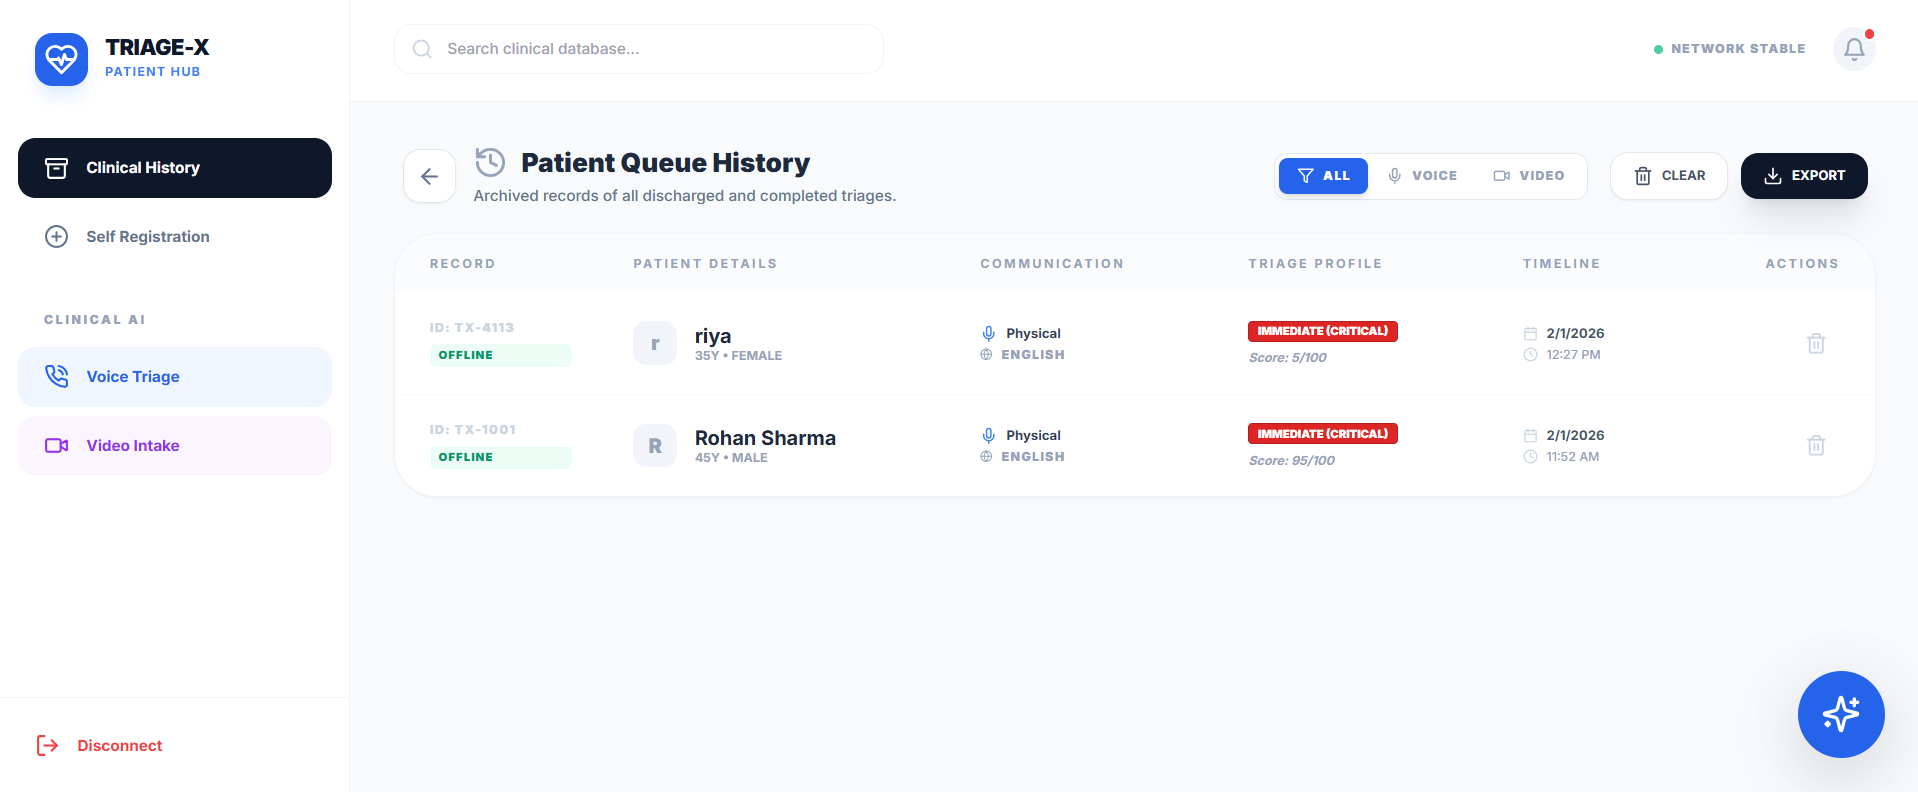The height and width of the screenshot is (792, 1918).
Task: Click the TRIAGE-X heart logo
Action: click(x=61, y=59)
